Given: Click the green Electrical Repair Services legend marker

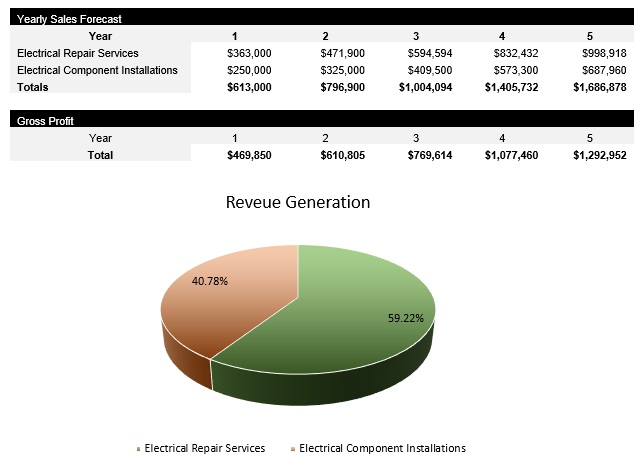Looking at the screenshot, I should (x=139, y=449).
